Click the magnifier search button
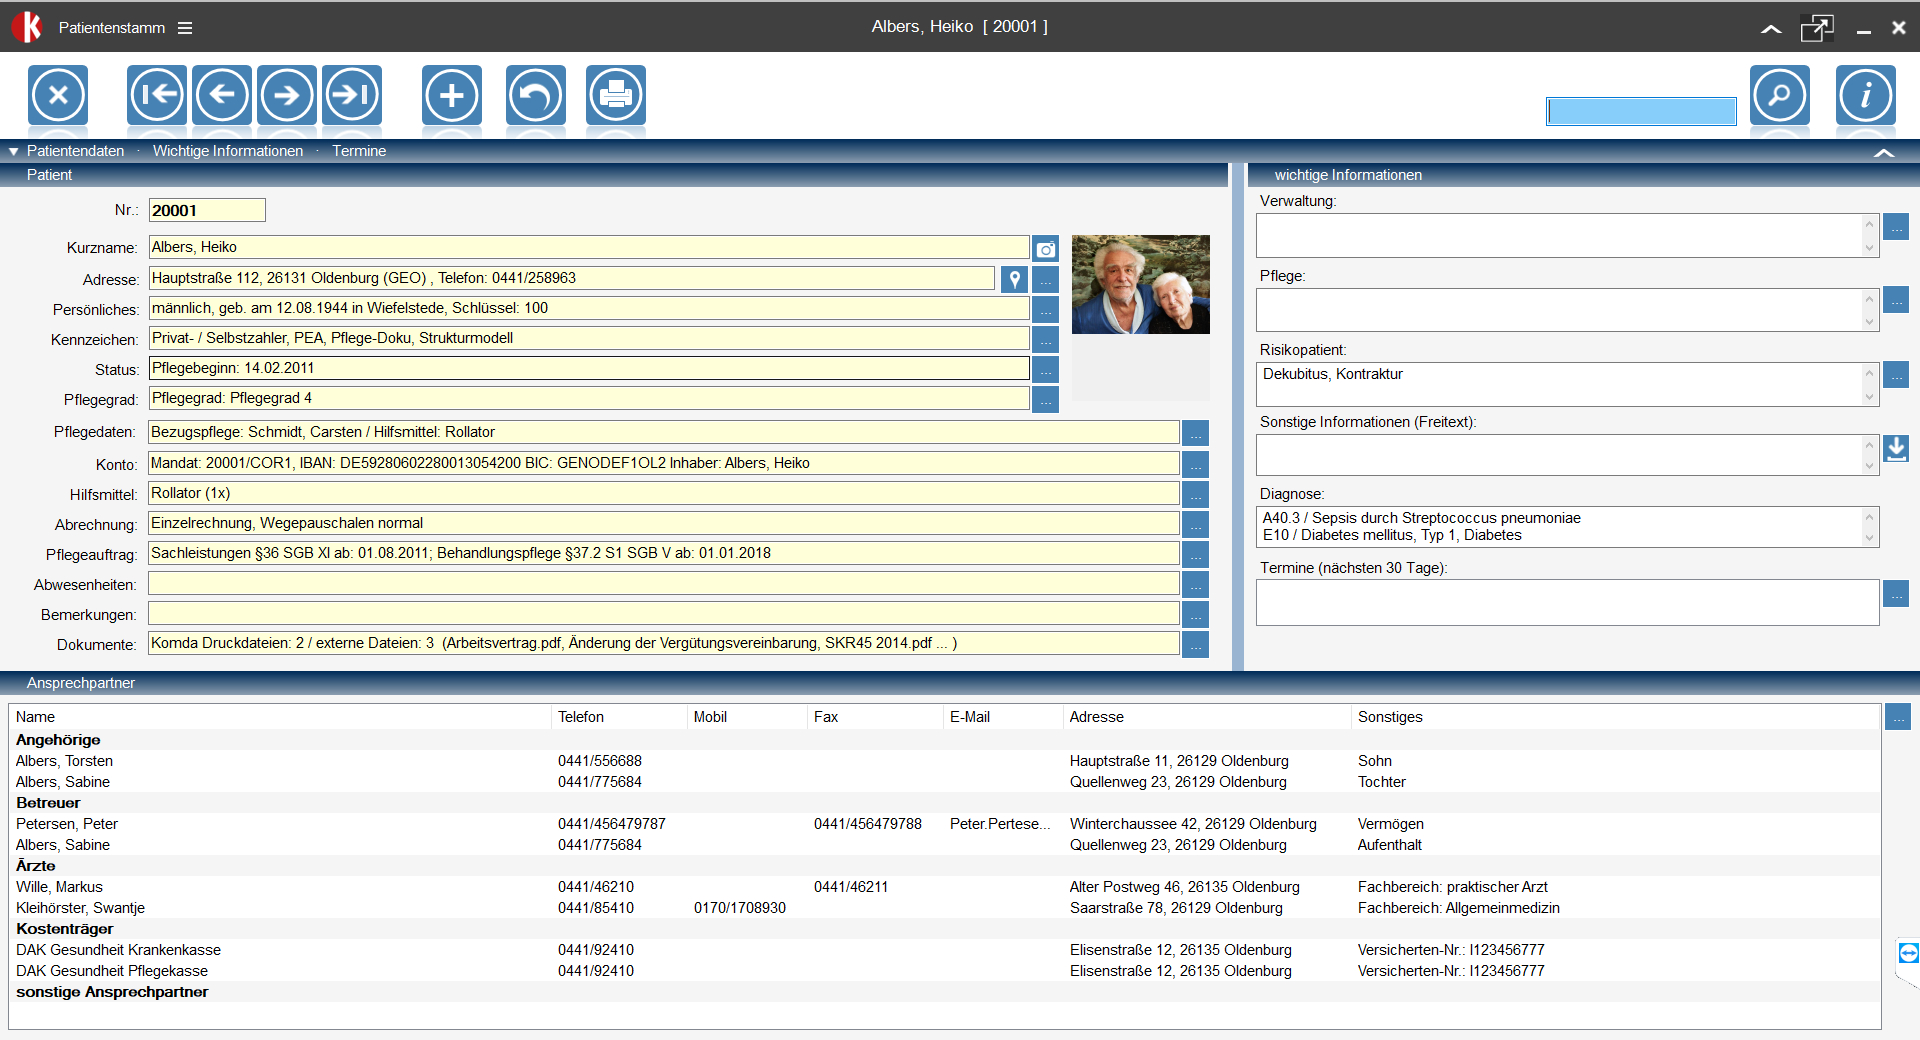Screen dimensions: 1920x1040 click(x=1780, y=95)
